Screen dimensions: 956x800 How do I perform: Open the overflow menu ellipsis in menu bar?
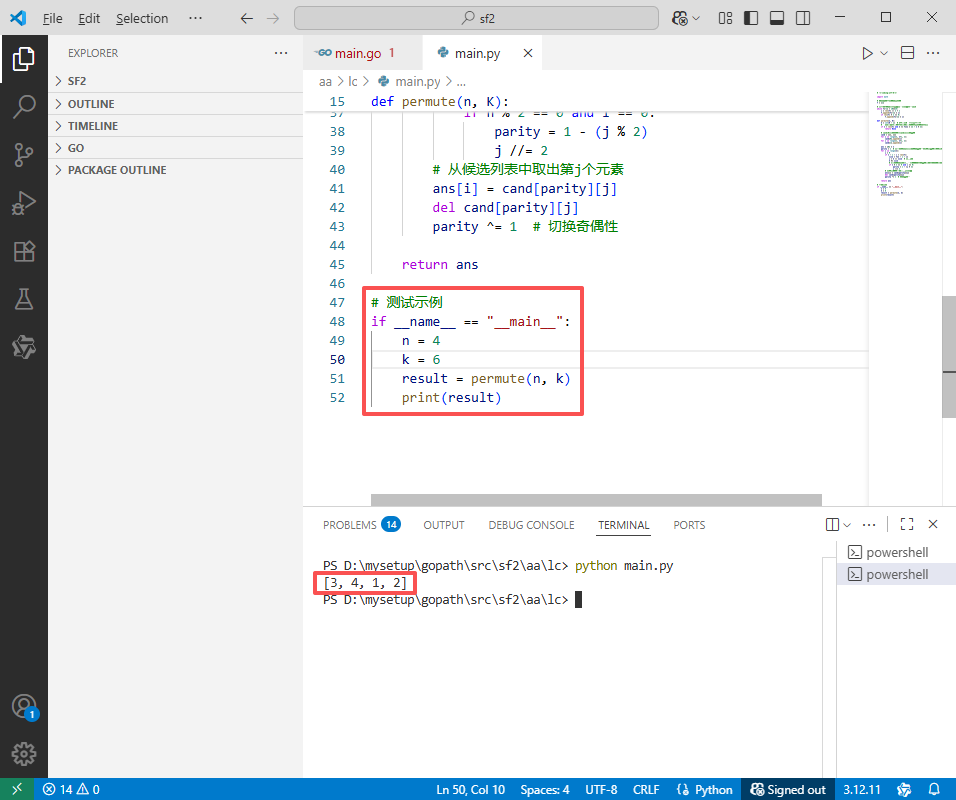pyautogui.click(x=195, y=18)
